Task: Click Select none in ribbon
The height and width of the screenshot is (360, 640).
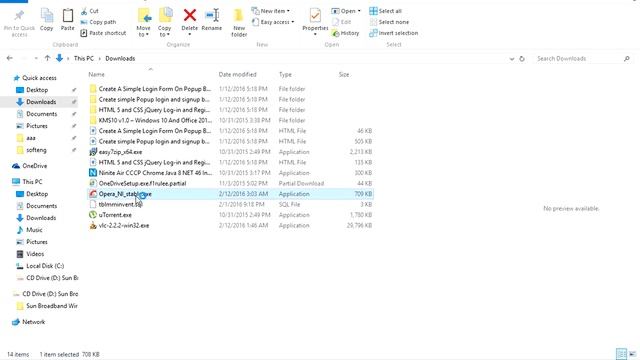Action: [x=389, y=22]
